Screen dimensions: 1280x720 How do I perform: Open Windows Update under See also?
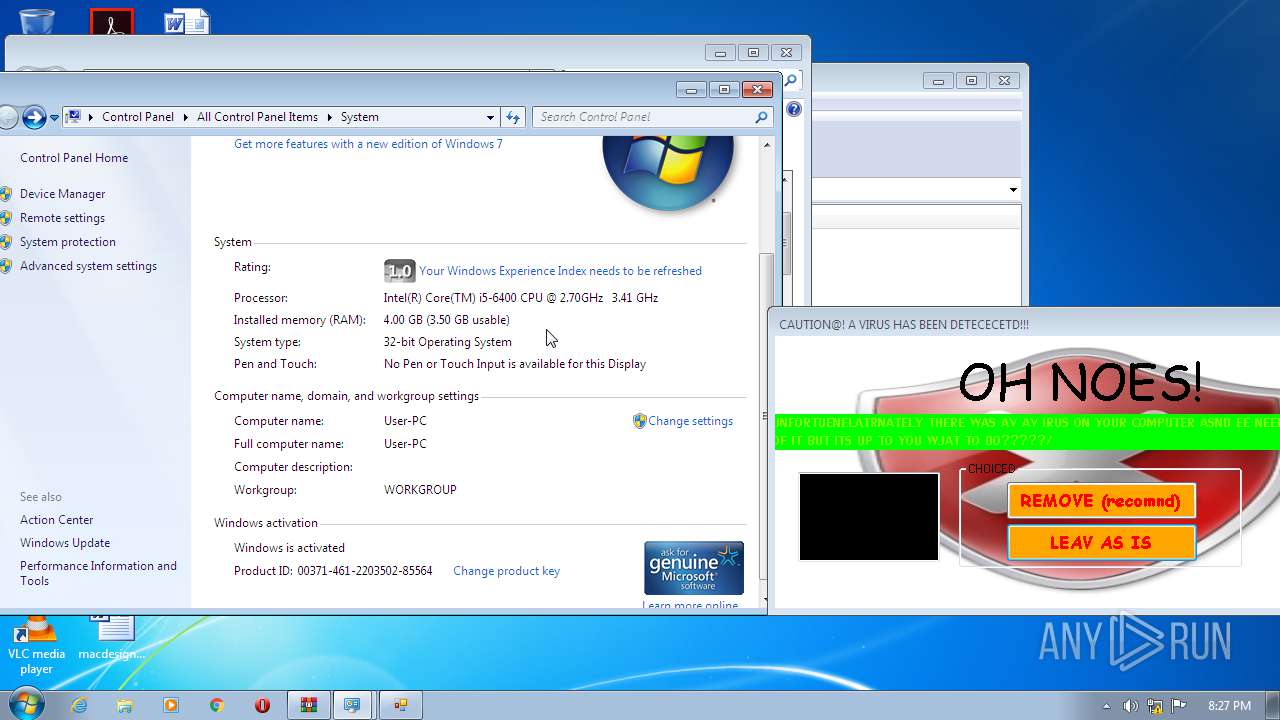tap(65, 543)
